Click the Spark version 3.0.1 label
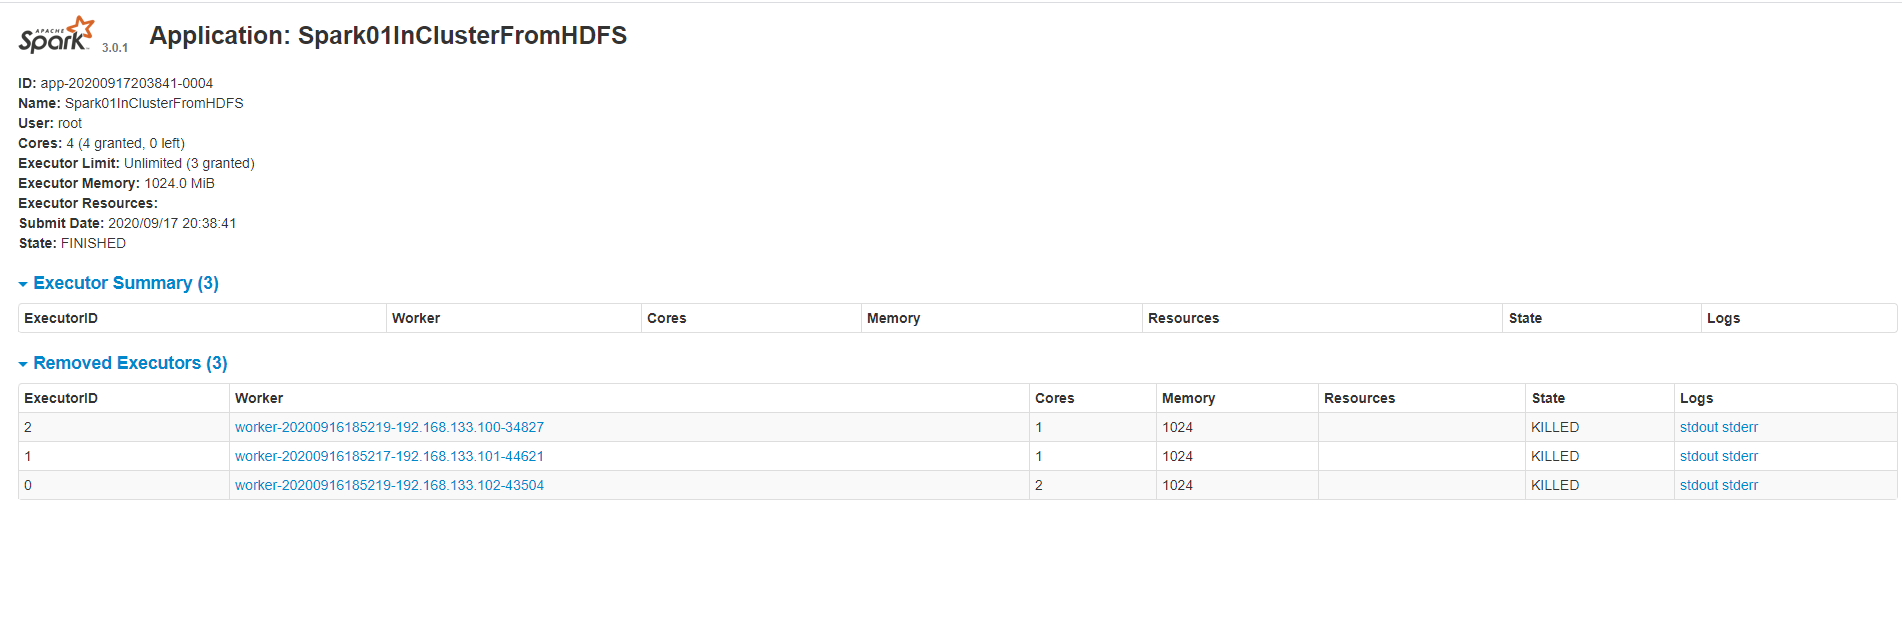Screen dimensions: 1902x644 click(115, 47)
